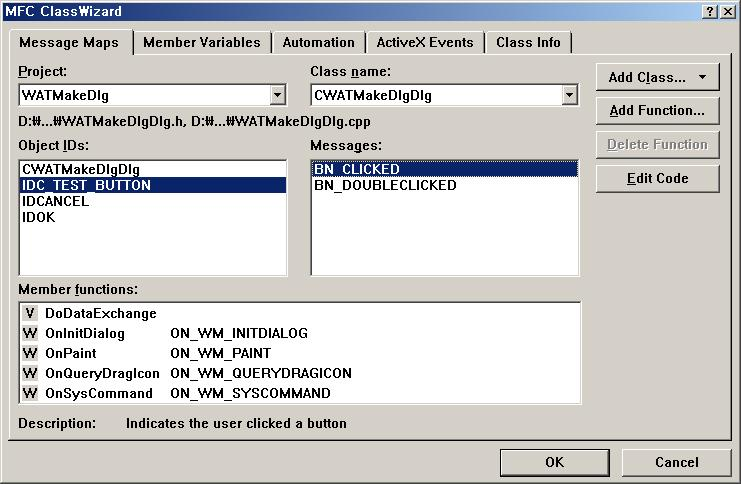Close the MFC ClassWizard window

(x=728, y=11)
